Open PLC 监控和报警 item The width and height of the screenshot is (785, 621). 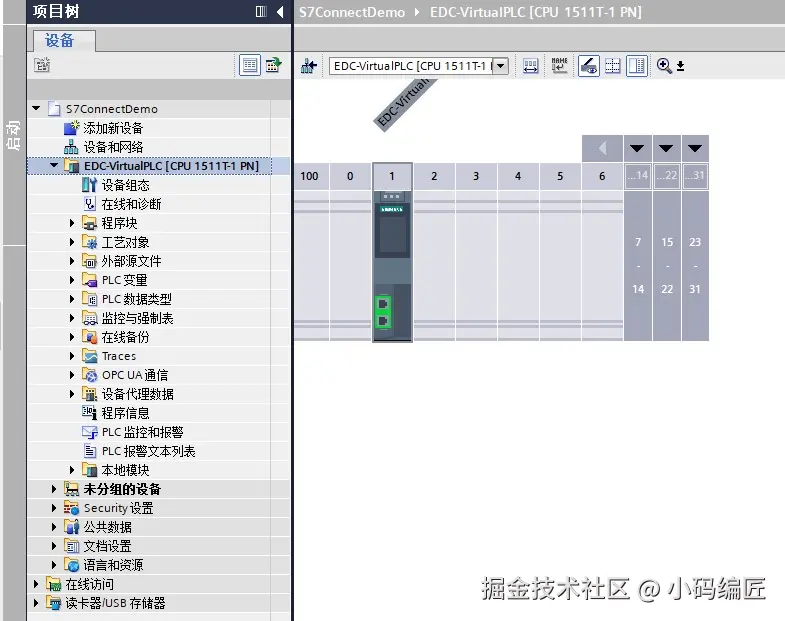point(142,432)
